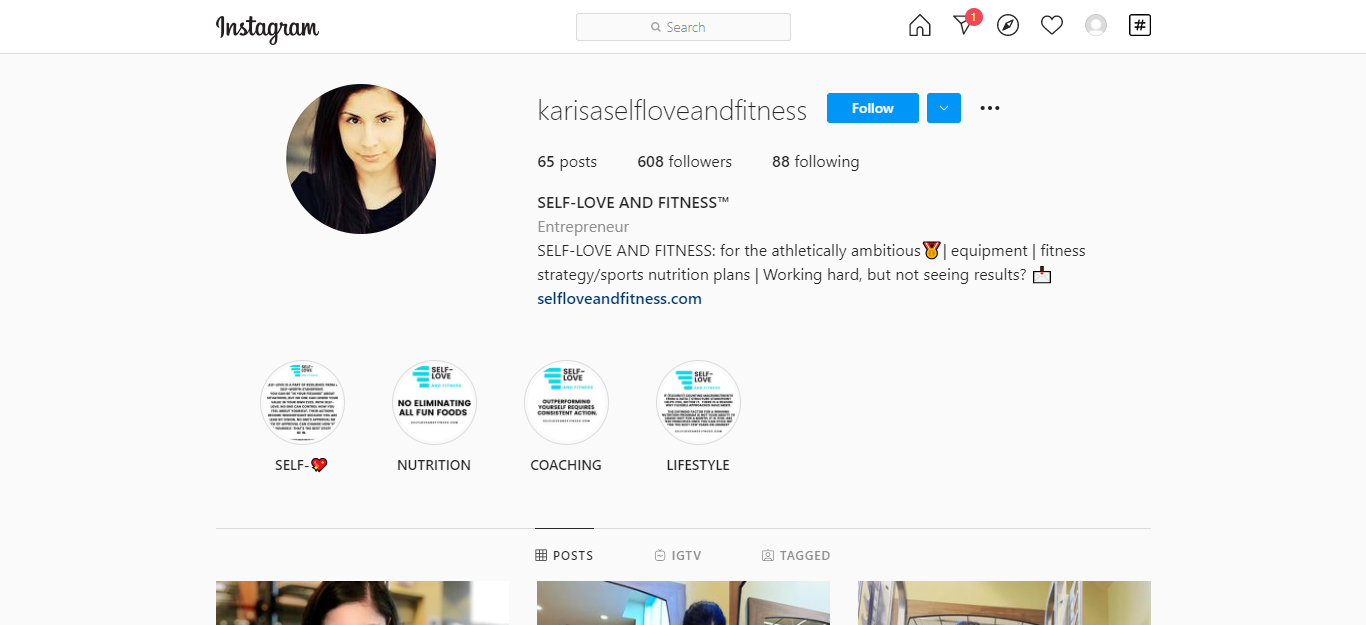Click the Instagram logo
The width and height of the screenshot is (1366, 625).
click(267, 28)
